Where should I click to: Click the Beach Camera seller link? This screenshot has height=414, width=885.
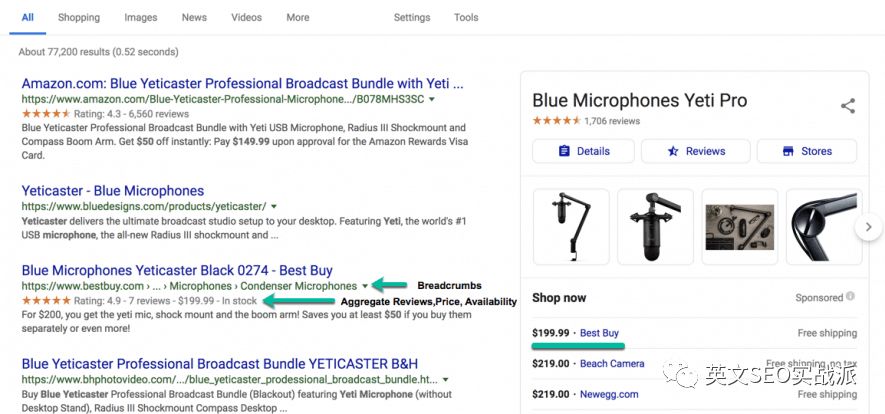(612, 364)
